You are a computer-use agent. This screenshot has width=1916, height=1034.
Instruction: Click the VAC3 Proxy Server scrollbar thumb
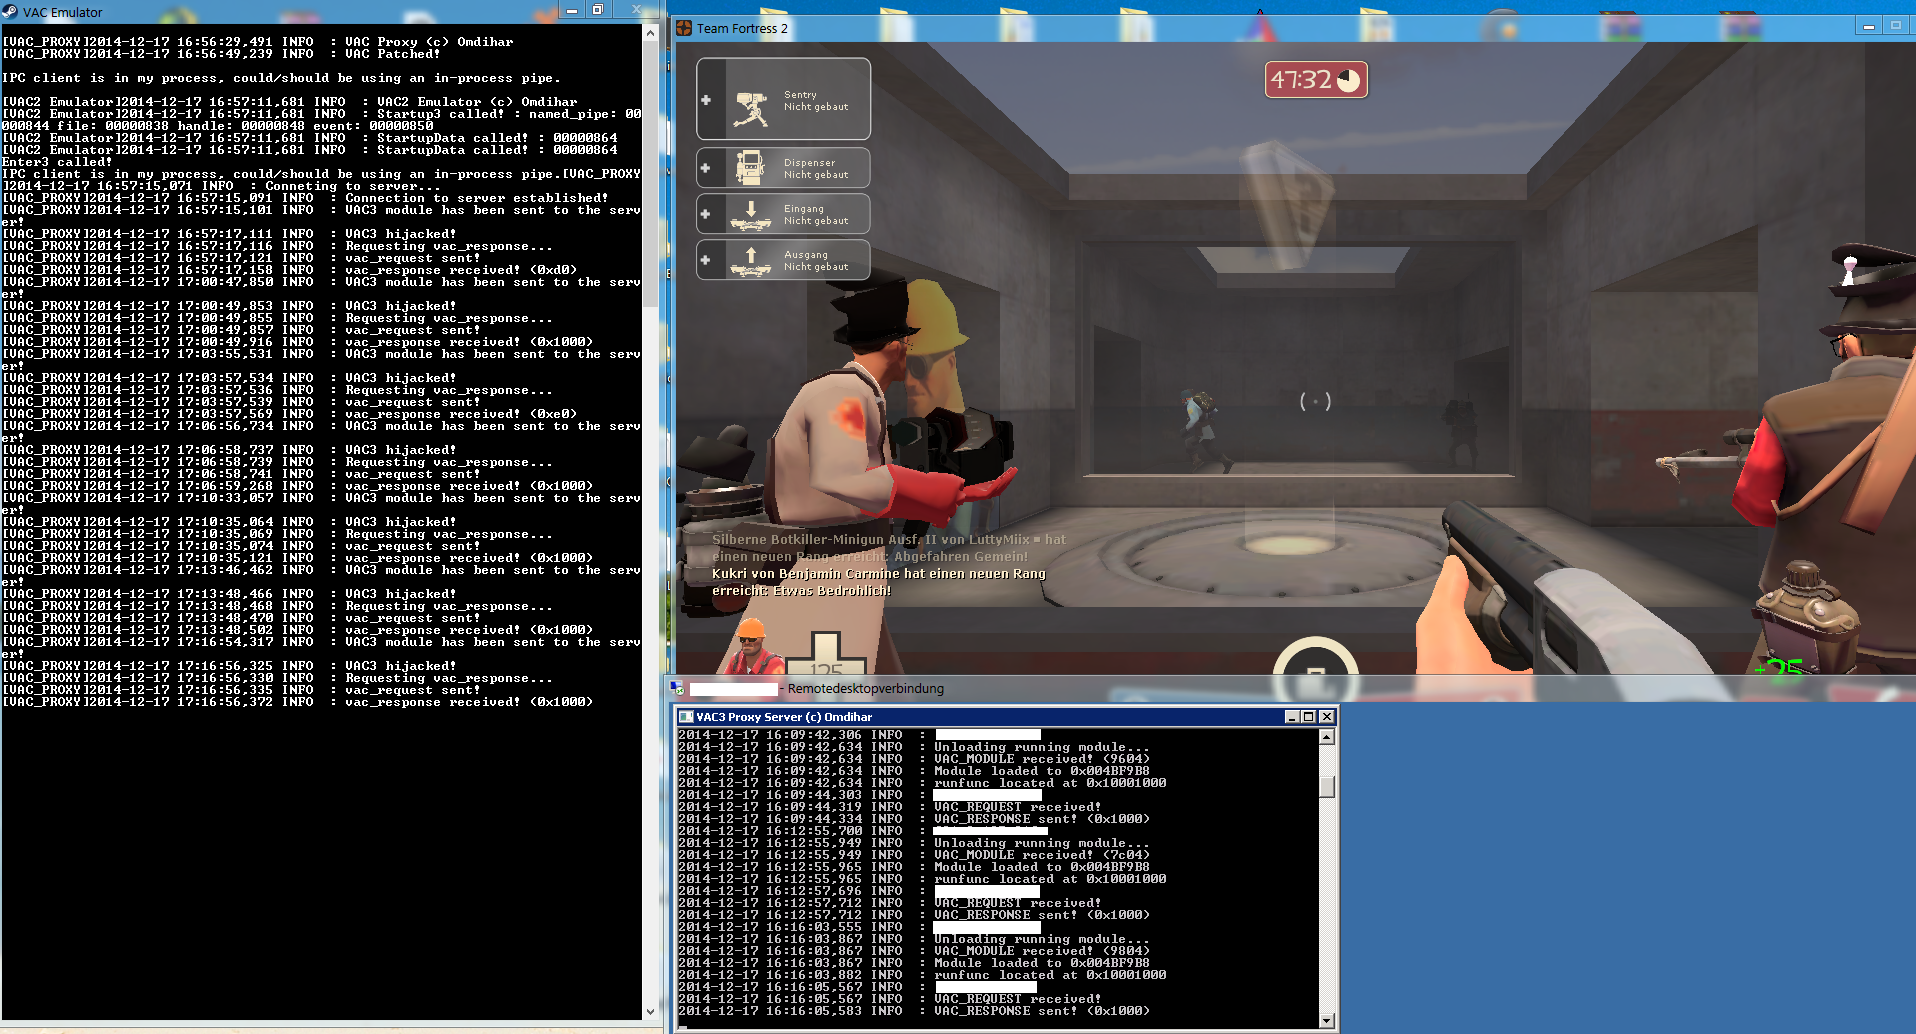coord(1327,787)
